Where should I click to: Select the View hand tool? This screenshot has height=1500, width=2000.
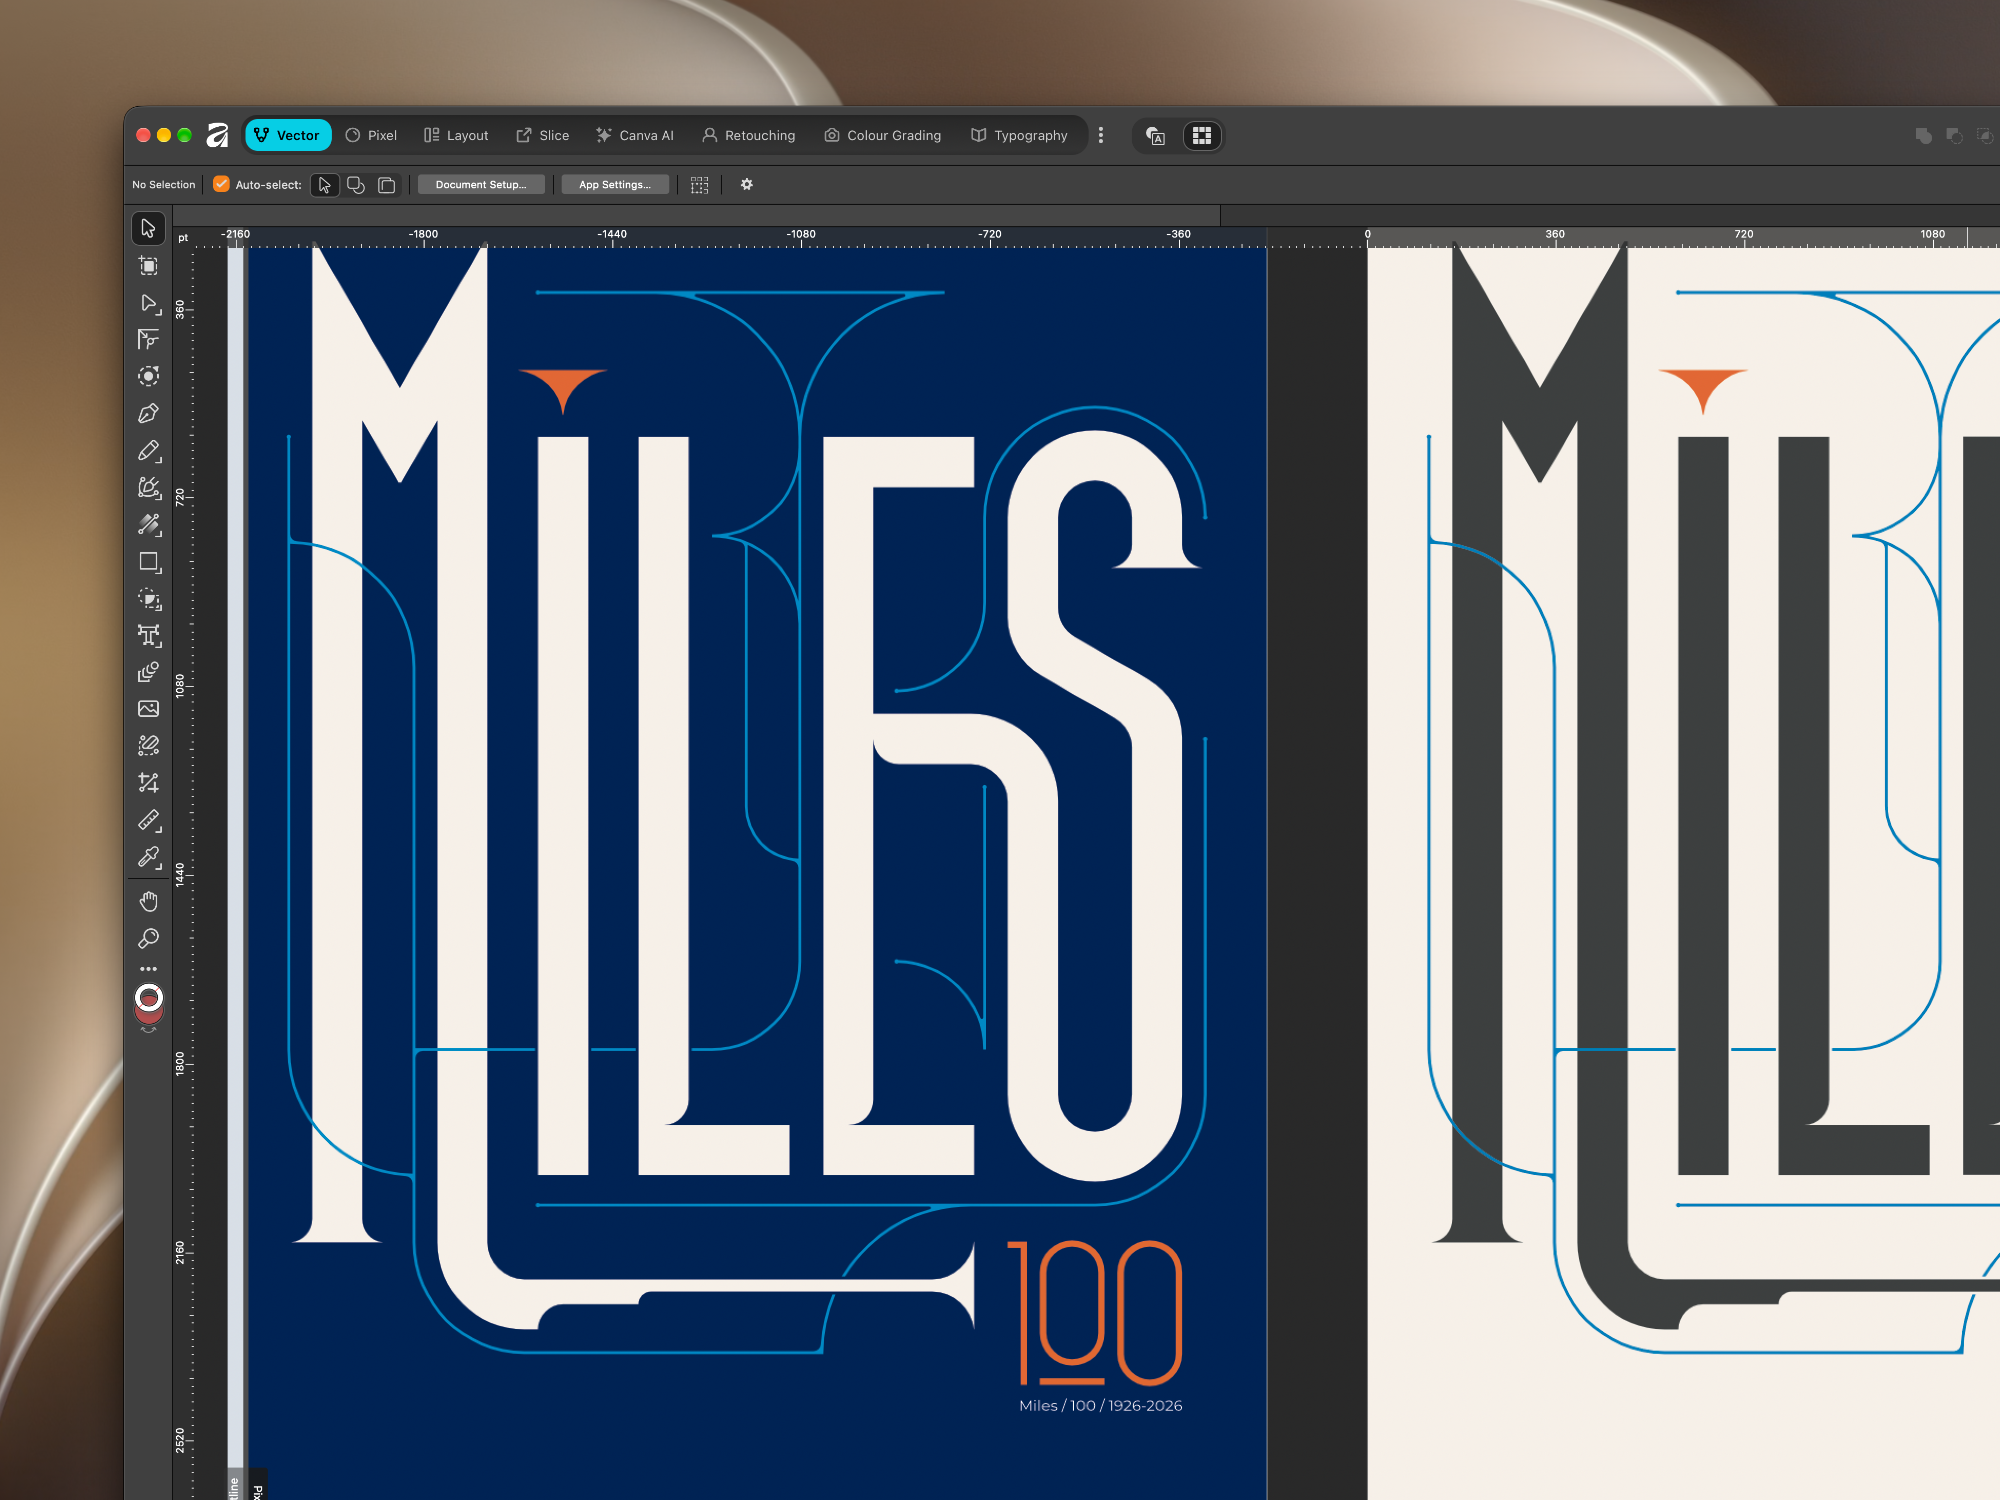[x=148, y=901]
